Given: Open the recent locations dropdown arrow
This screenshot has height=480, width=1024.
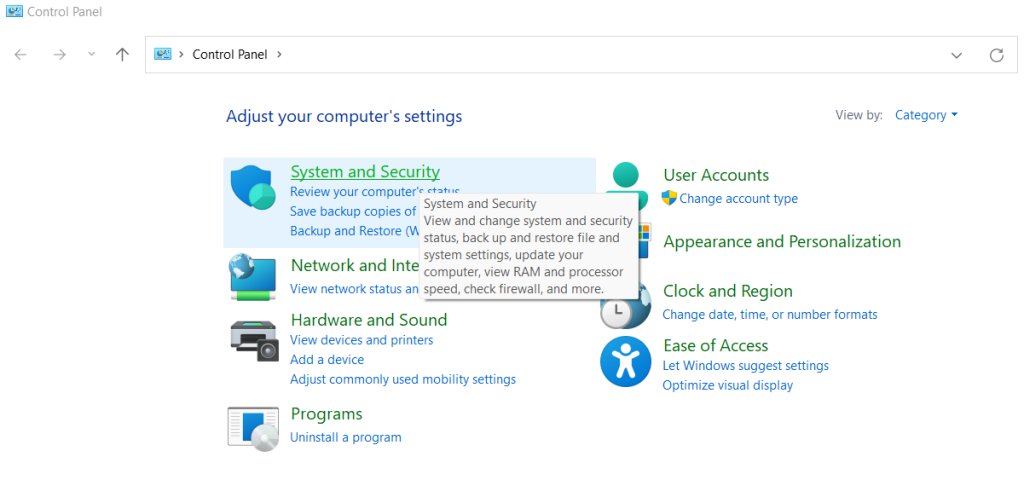Looking at the screenshot, I should tap(91, 54).
